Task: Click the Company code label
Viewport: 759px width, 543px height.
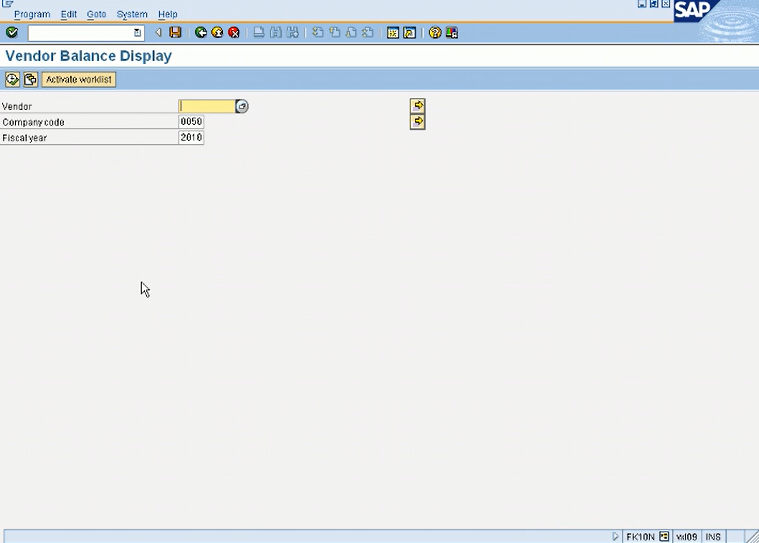Action: (33, 122)
